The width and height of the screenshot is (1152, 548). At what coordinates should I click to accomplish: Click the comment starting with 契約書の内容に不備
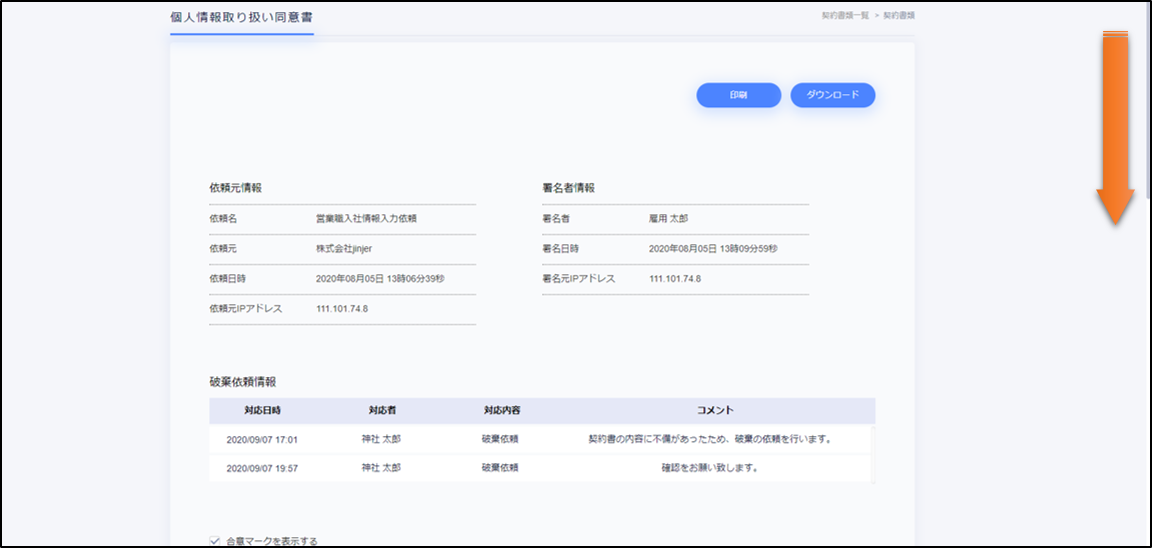coord(710,439)
